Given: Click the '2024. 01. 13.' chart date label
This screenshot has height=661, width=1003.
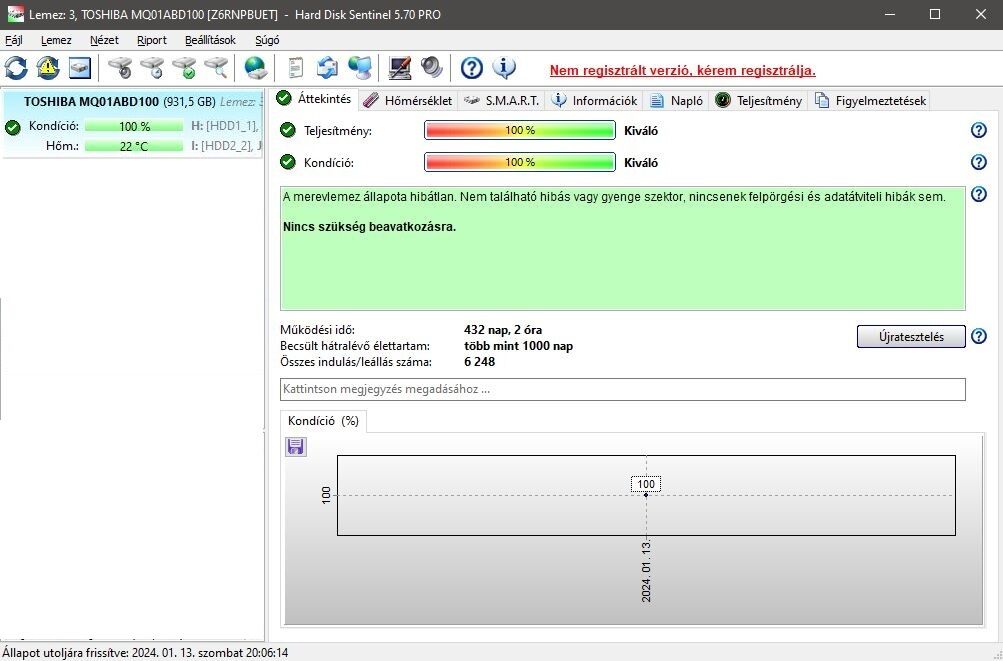Looking at the screenshot, I should 646,571.
